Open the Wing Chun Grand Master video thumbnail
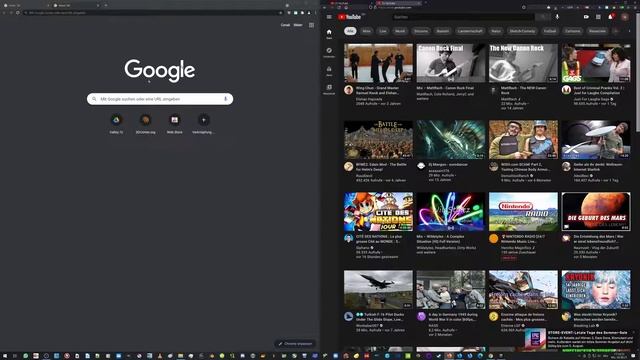 [378, 63]
